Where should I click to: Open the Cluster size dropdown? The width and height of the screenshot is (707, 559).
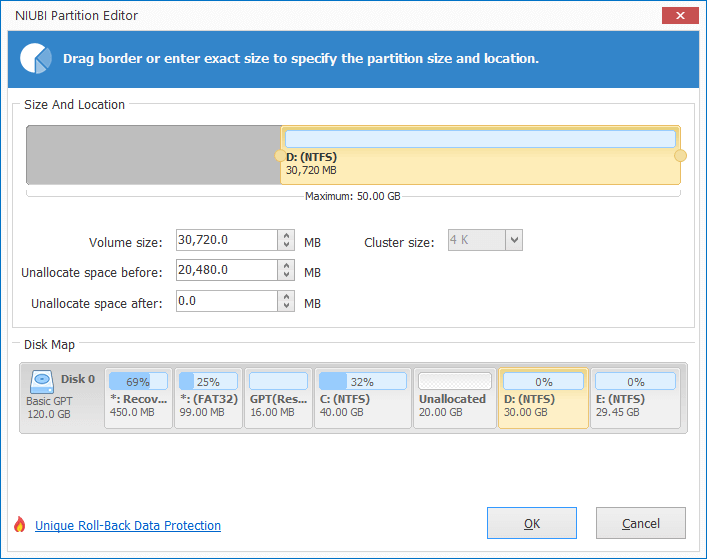[x=514, y=240]
